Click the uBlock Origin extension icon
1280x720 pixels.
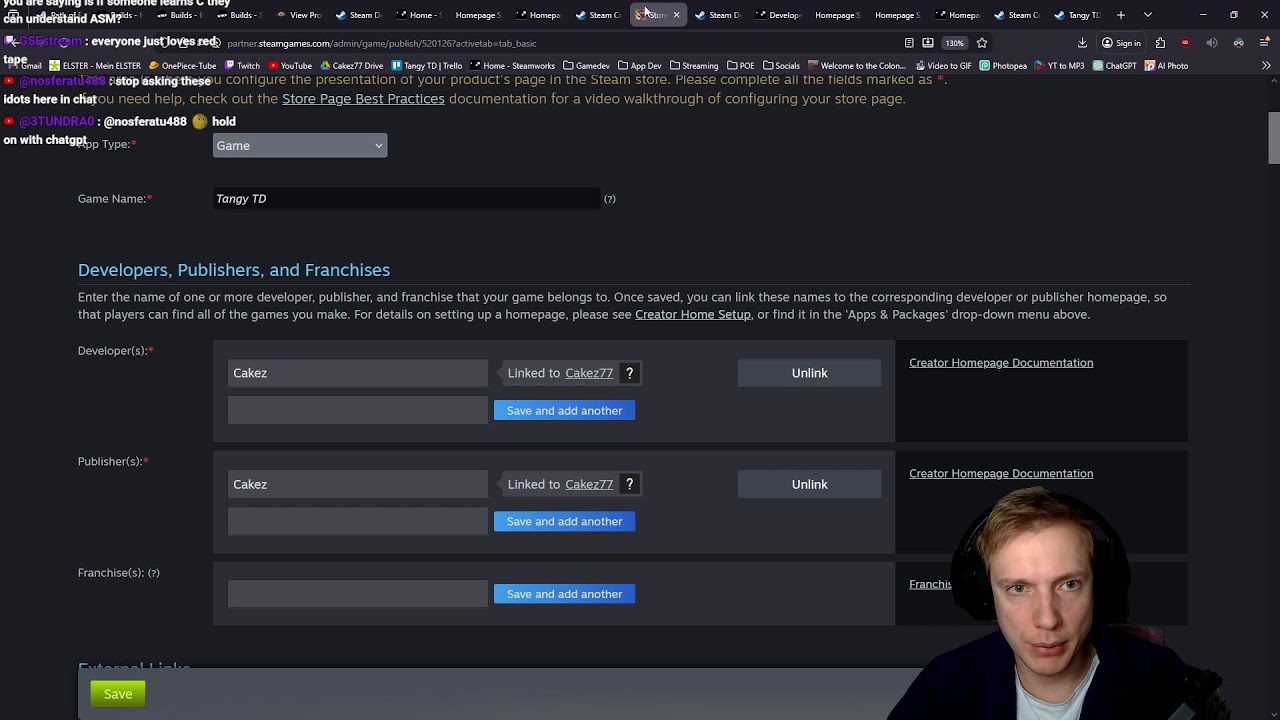[1185, 43]
